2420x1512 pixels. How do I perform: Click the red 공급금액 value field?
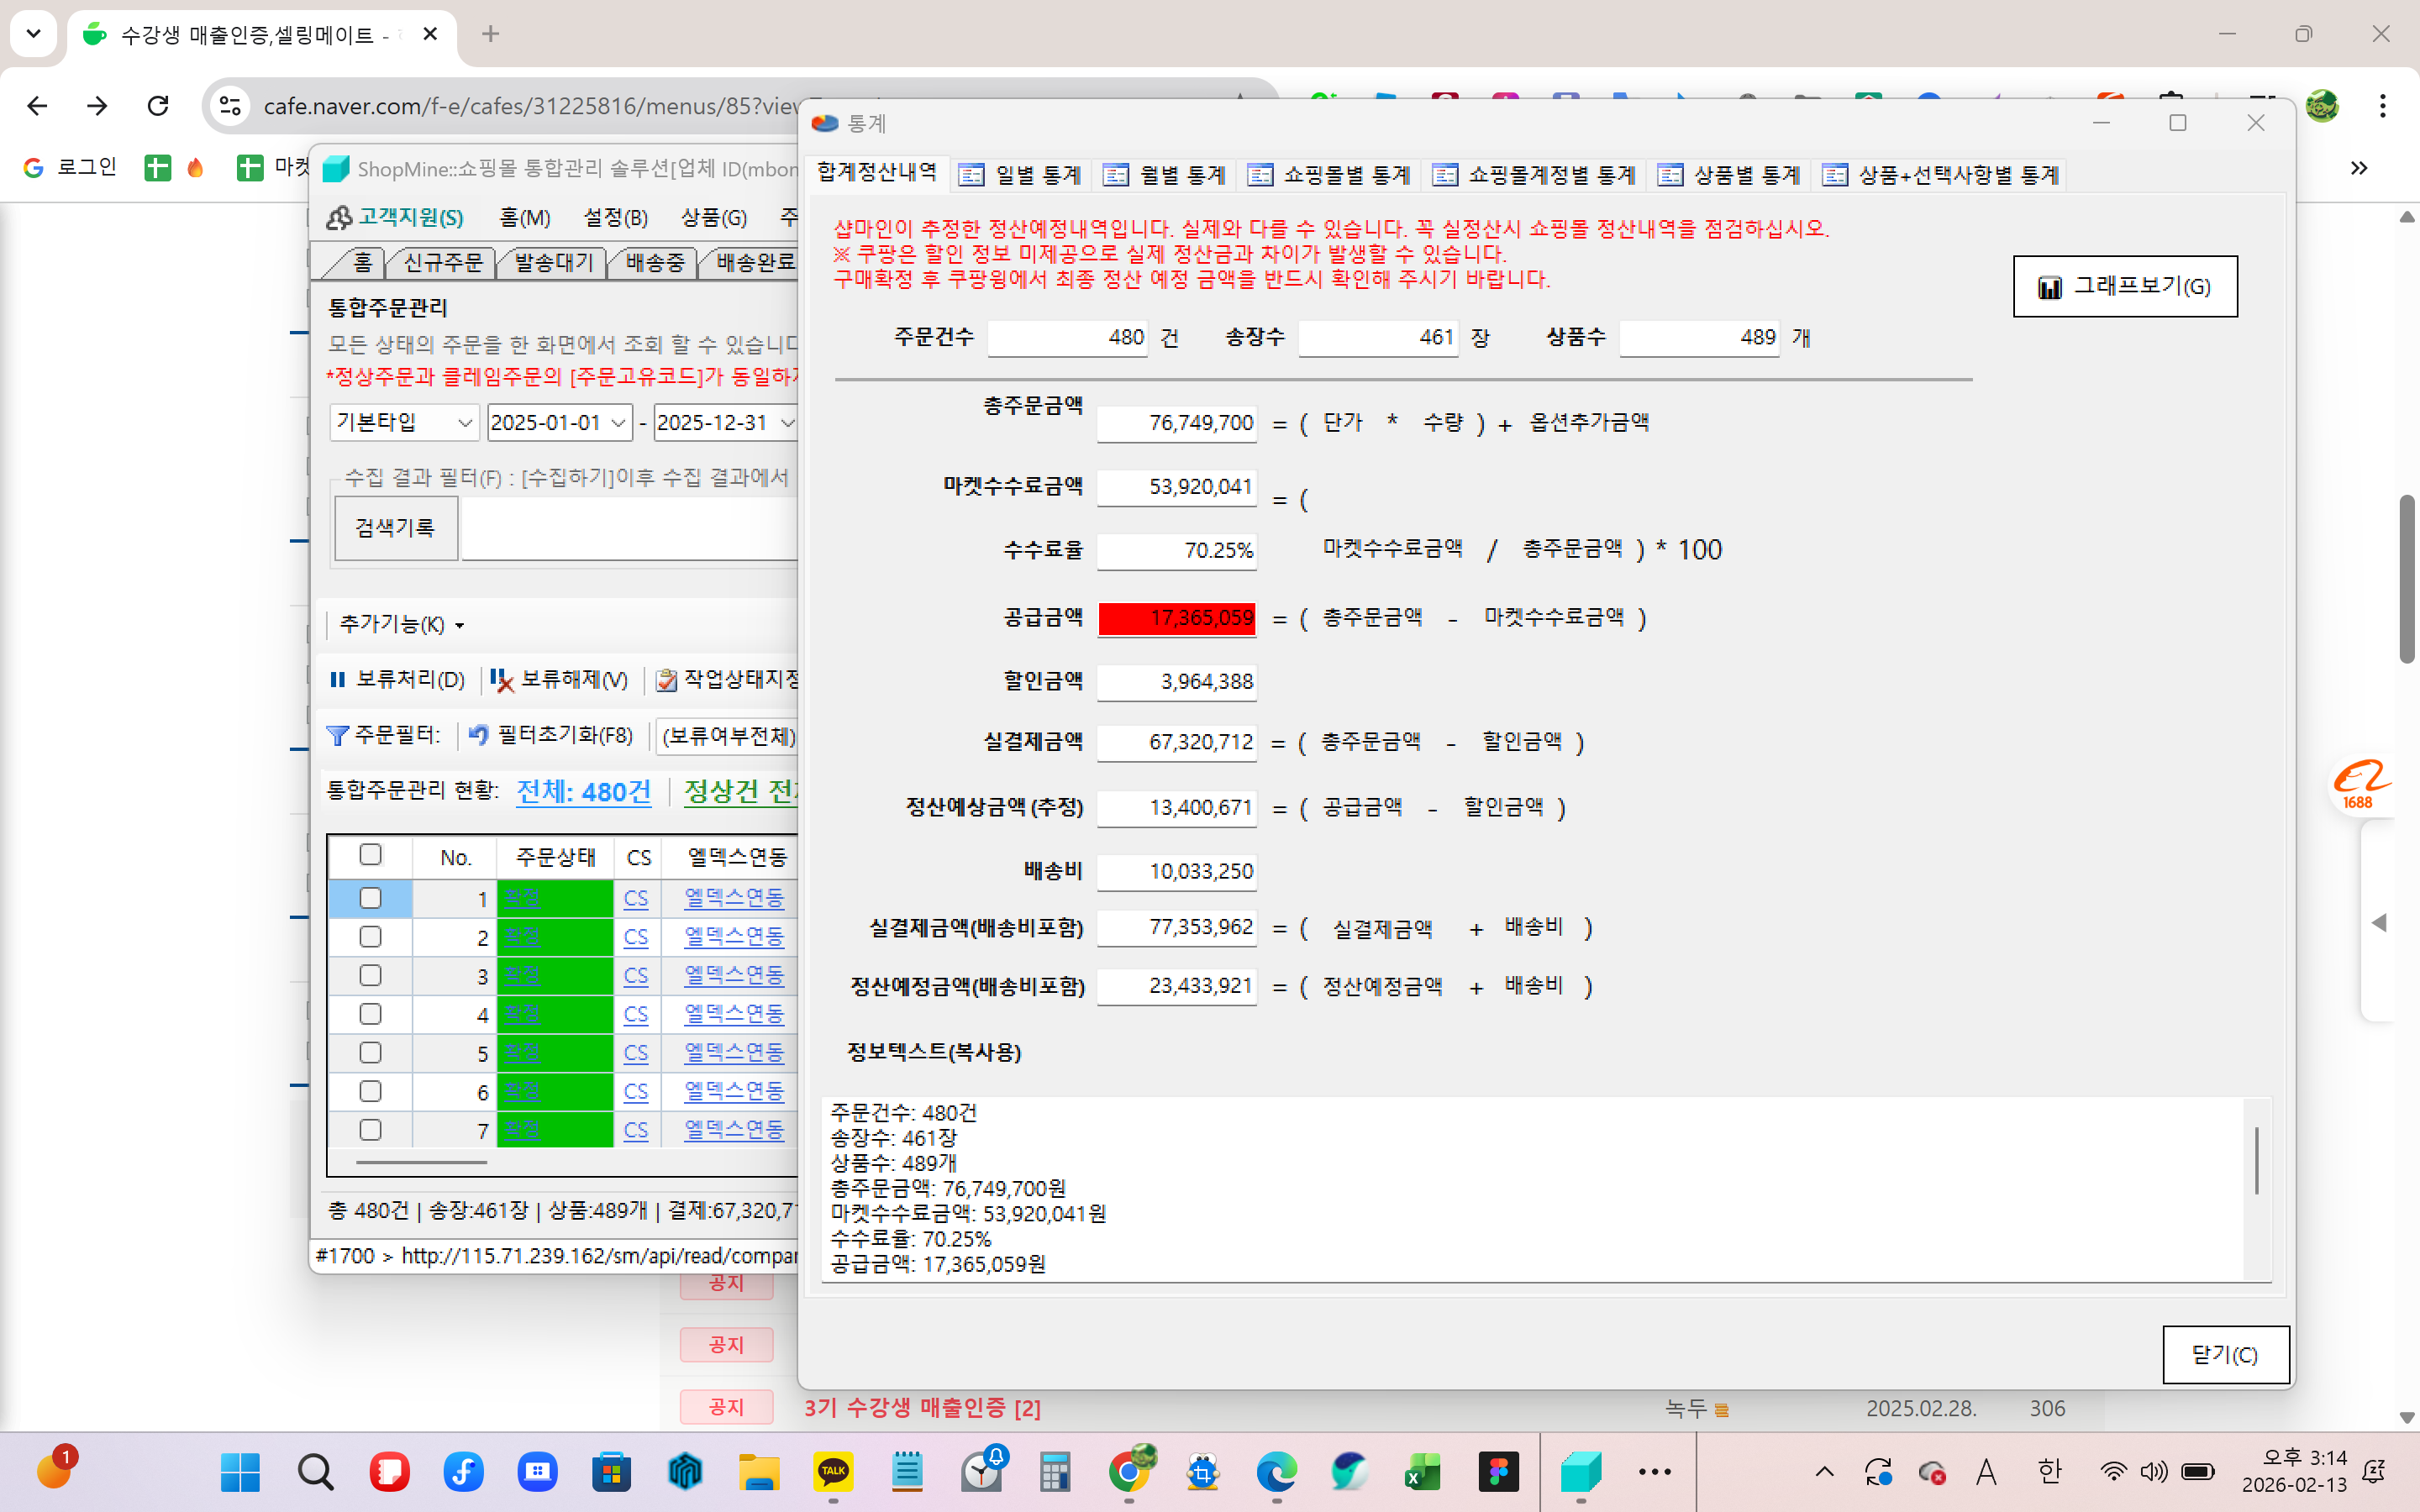tap(1176, 618)
